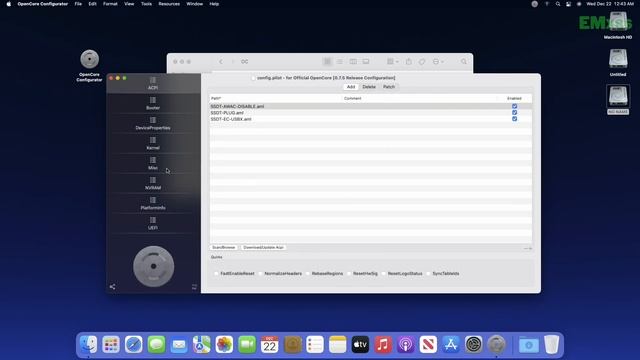Switch to the Add tab
Image resolution: width=640 pixels, height=360 pixels.
351,87
